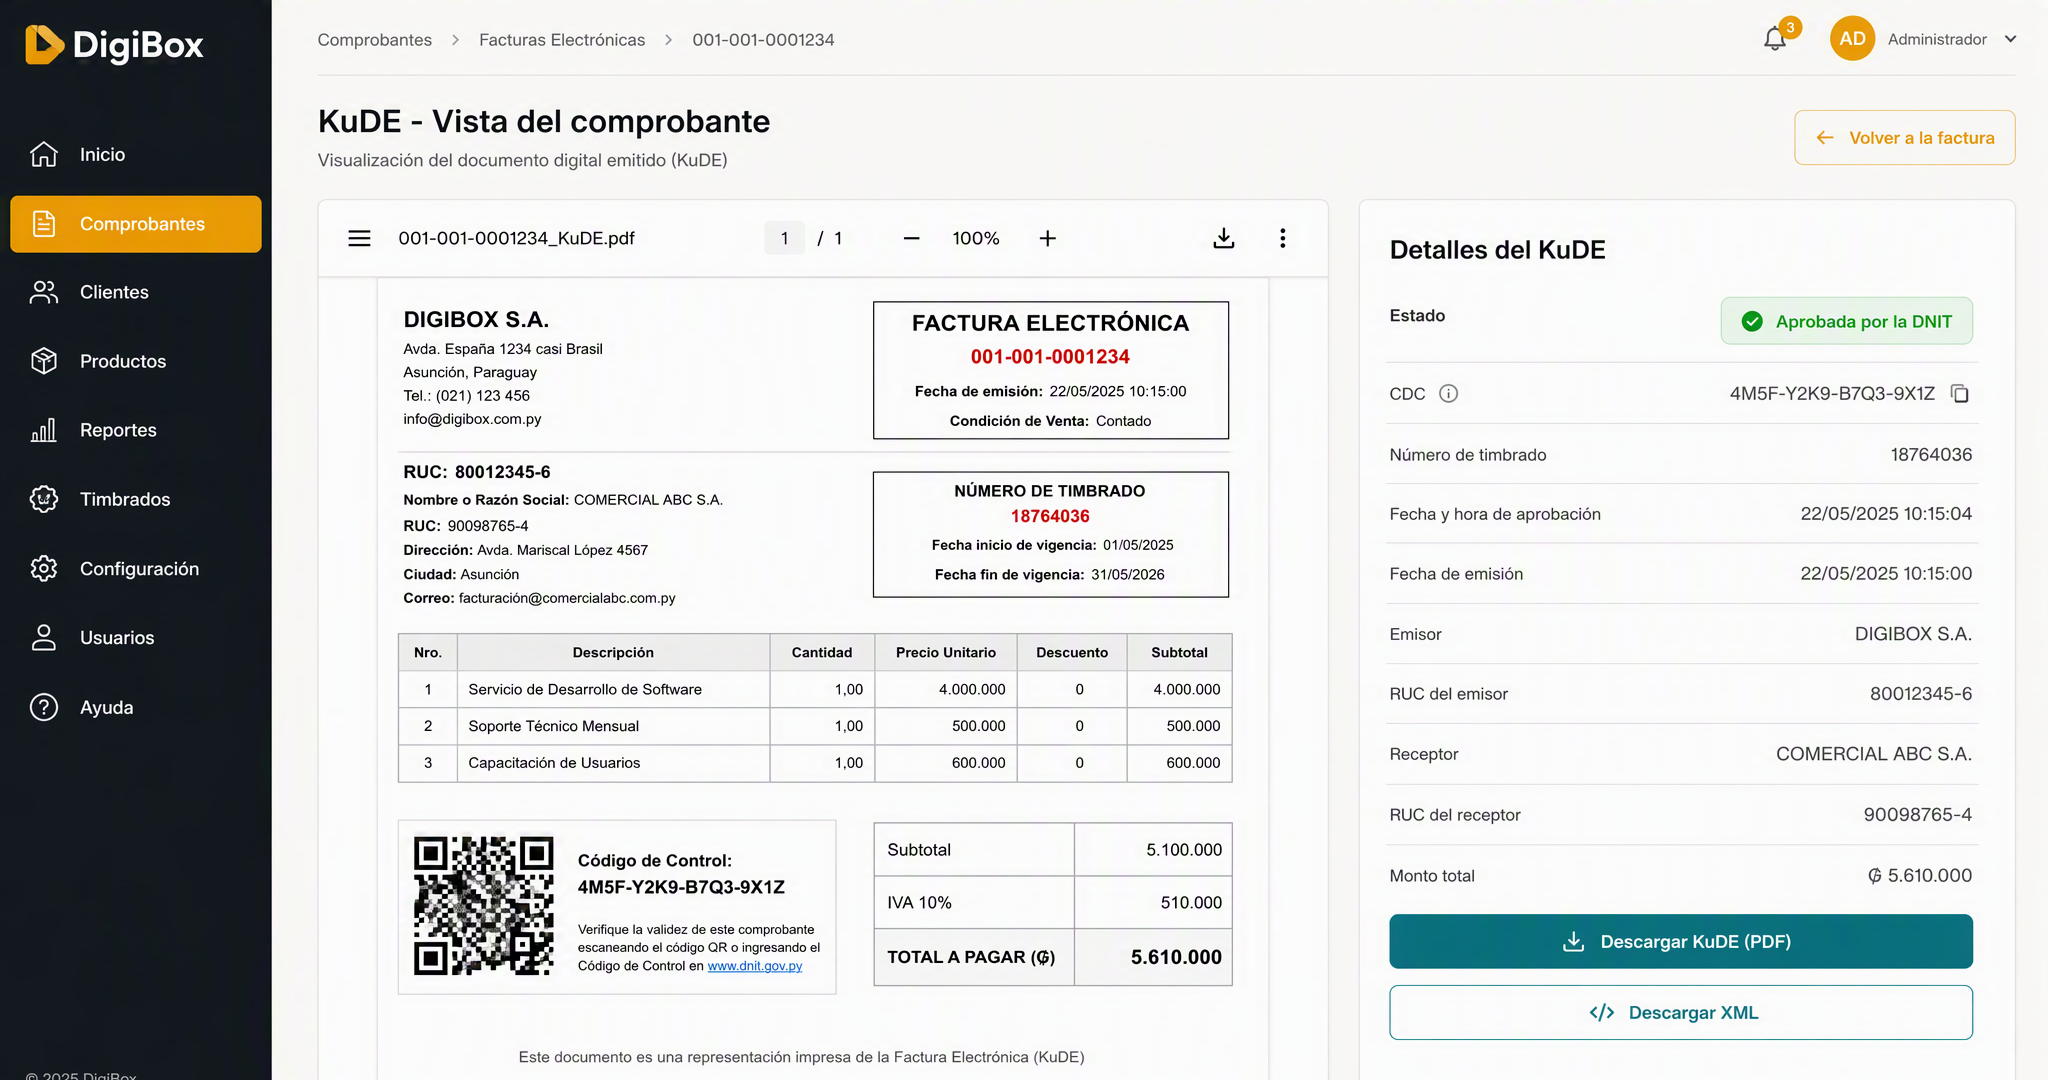Expand the Administrador account dropdown

pos(1951,39)
